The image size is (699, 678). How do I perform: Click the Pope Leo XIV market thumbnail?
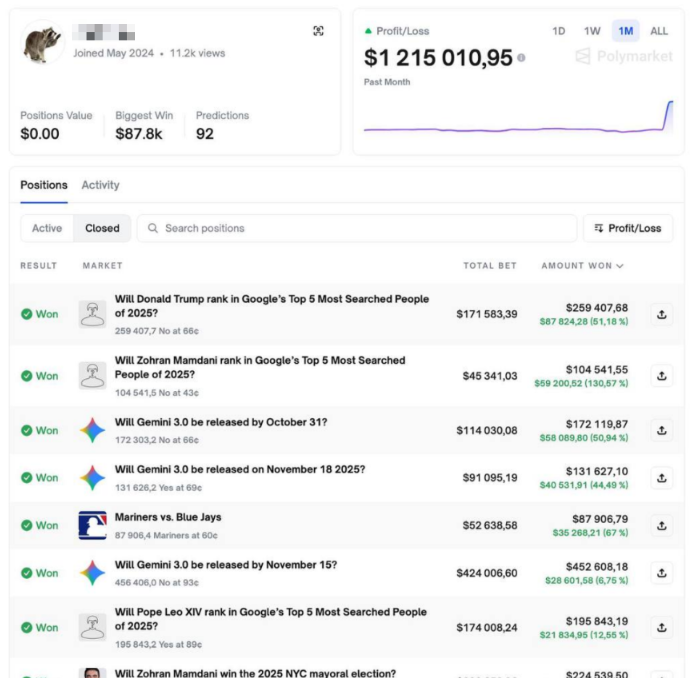tap(92, 628)
